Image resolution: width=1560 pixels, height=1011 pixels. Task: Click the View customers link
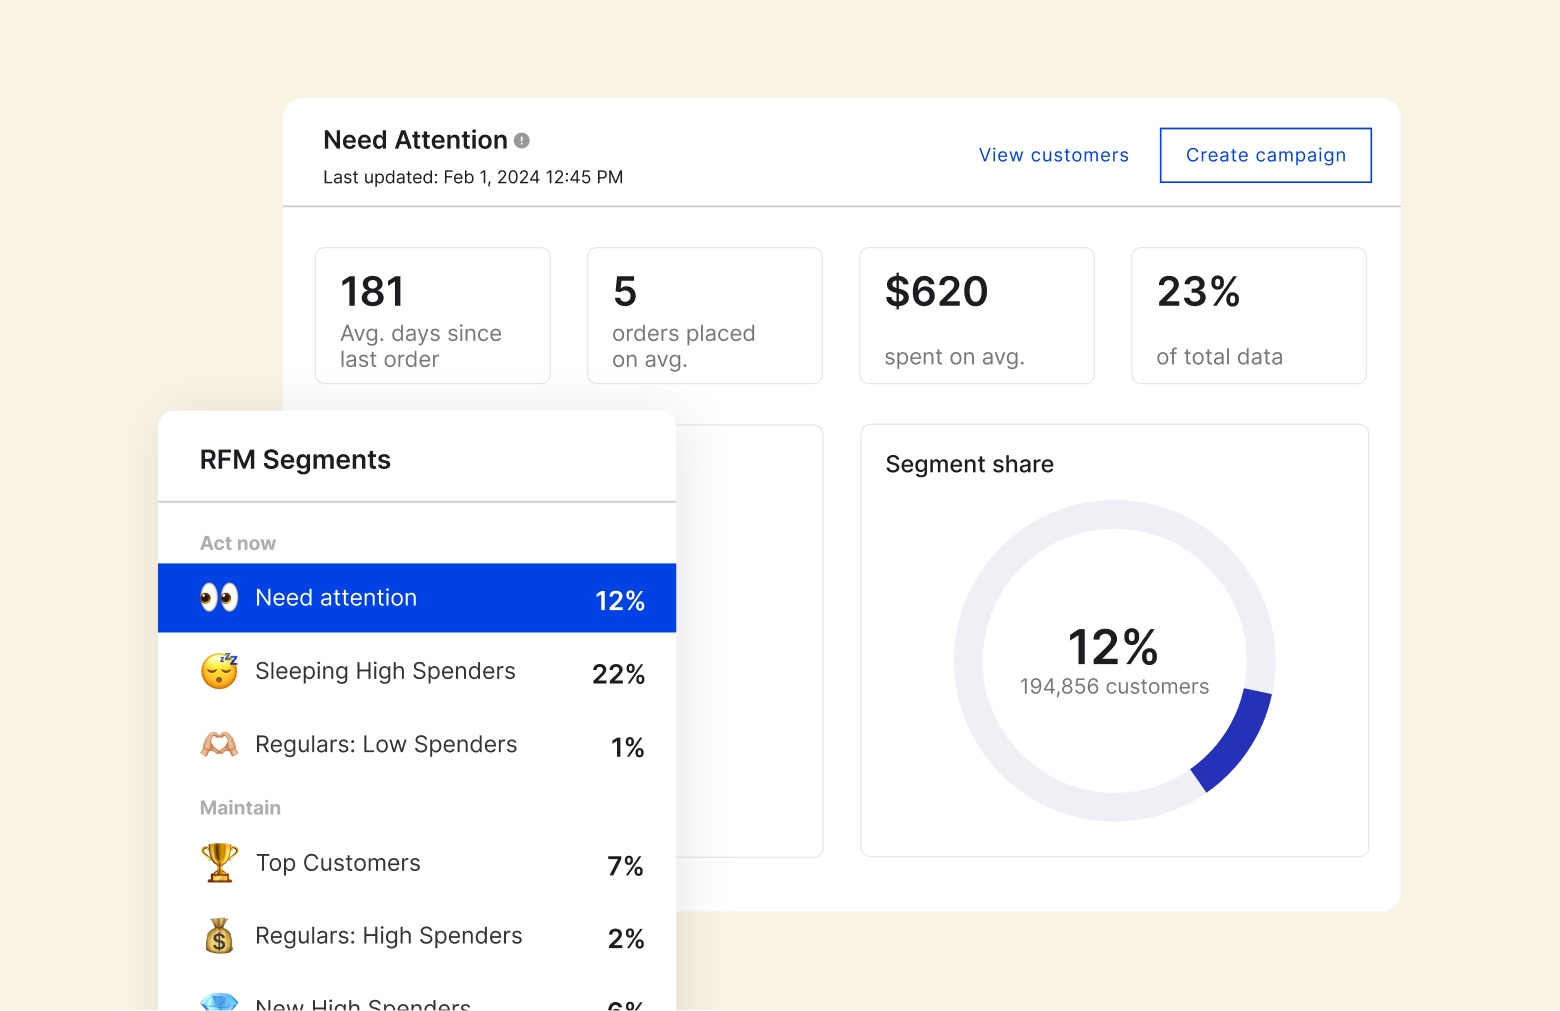click(x=1053, y=155)
